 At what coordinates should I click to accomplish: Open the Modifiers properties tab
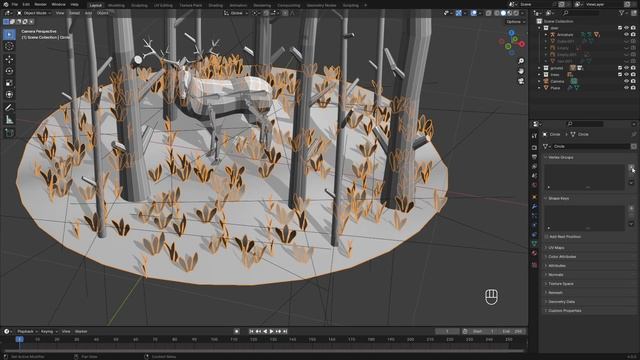coord(534,207)
